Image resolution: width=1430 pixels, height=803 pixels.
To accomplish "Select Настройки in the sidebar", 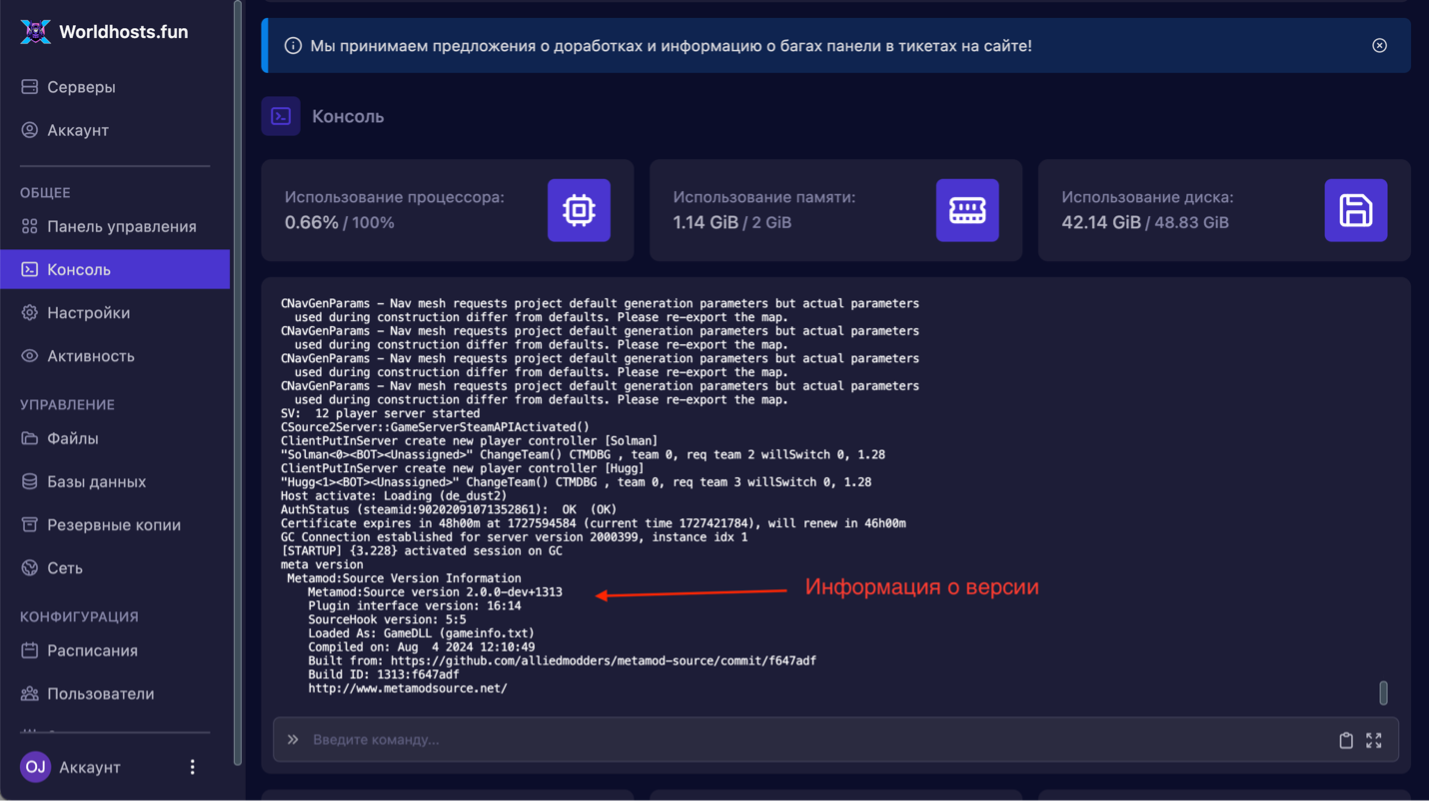I will 88,313.
